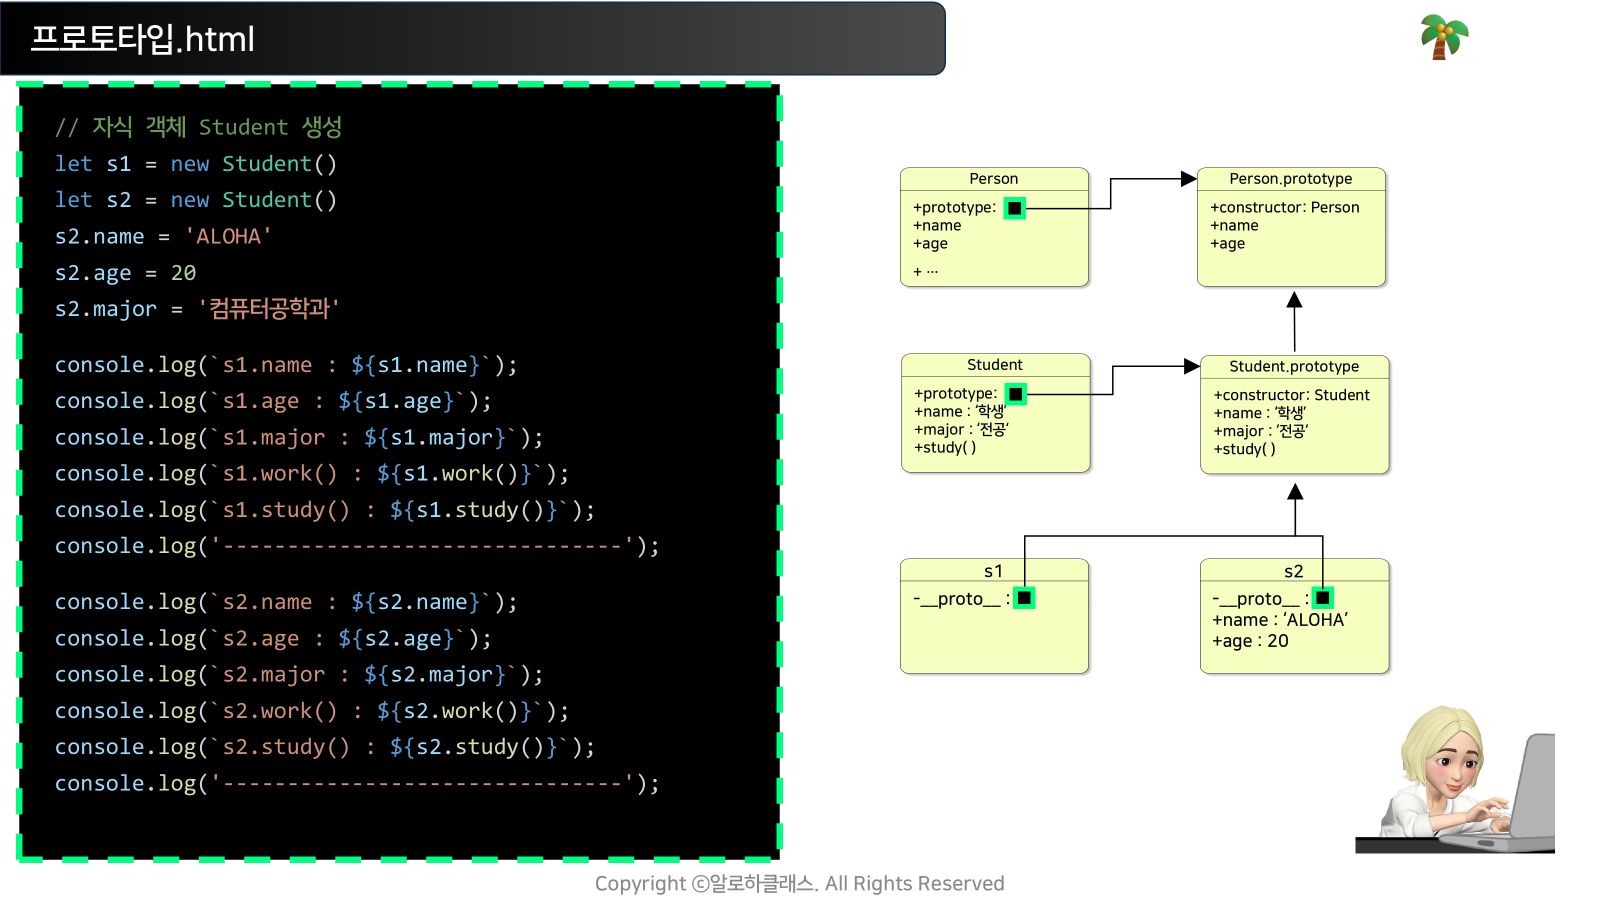Click the 프로토타입.html title bar
The image size is (1600, 900).
coord(472,39)
